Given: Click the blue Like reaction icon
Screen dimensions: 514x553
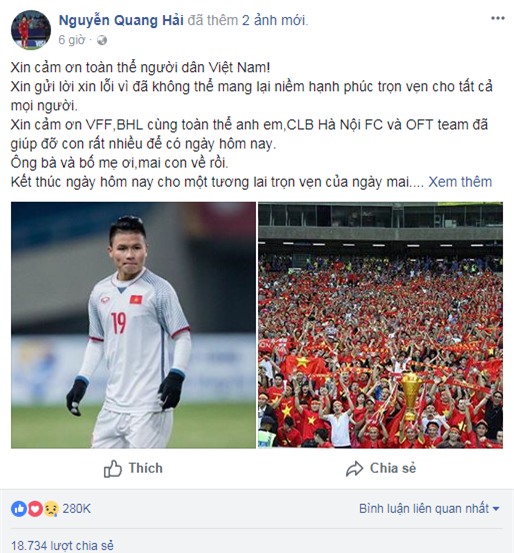Looking at the screenshot, I should coord(19,509).
